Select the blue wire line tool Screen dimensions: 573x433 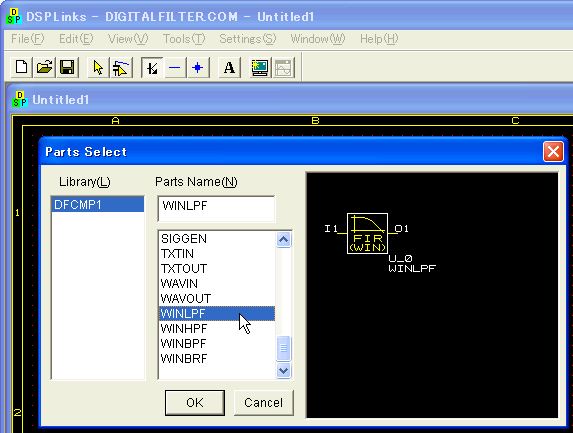click(x=175, y=67)
